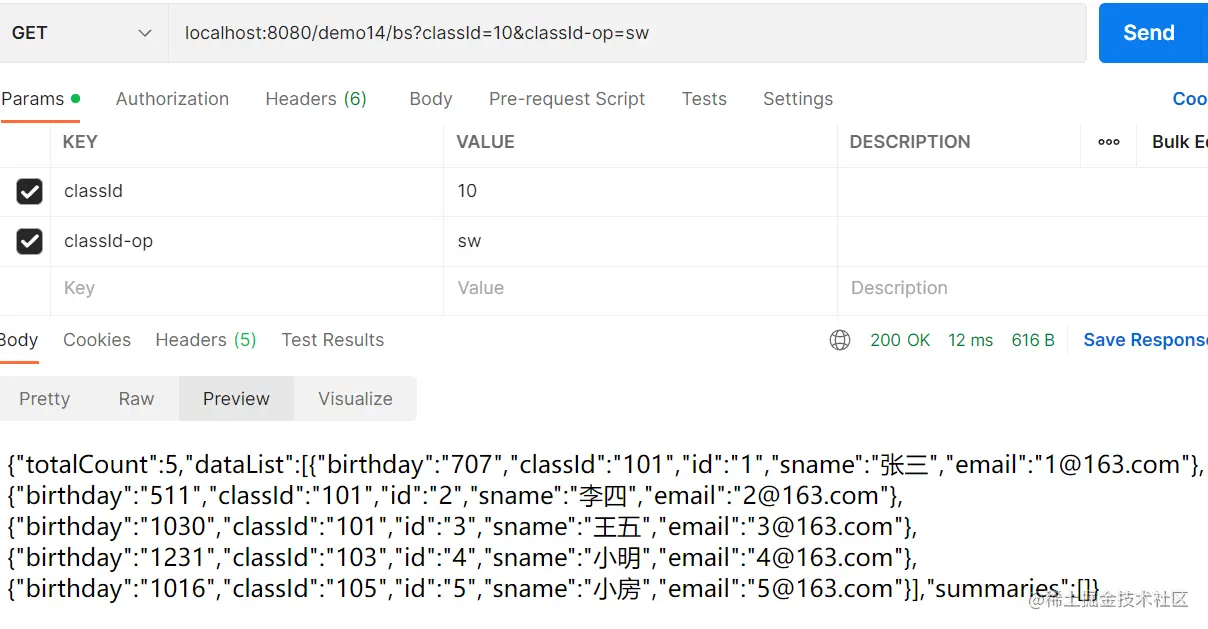
Task: Go to the Tests tab
Action: pyautogui.click(x=704, y=99)
